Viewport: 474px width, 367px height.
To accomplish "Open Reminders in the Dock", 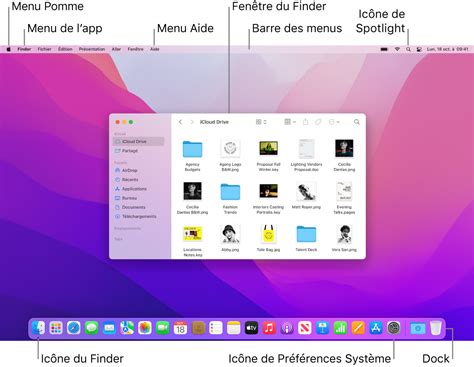I will (216, 328).
